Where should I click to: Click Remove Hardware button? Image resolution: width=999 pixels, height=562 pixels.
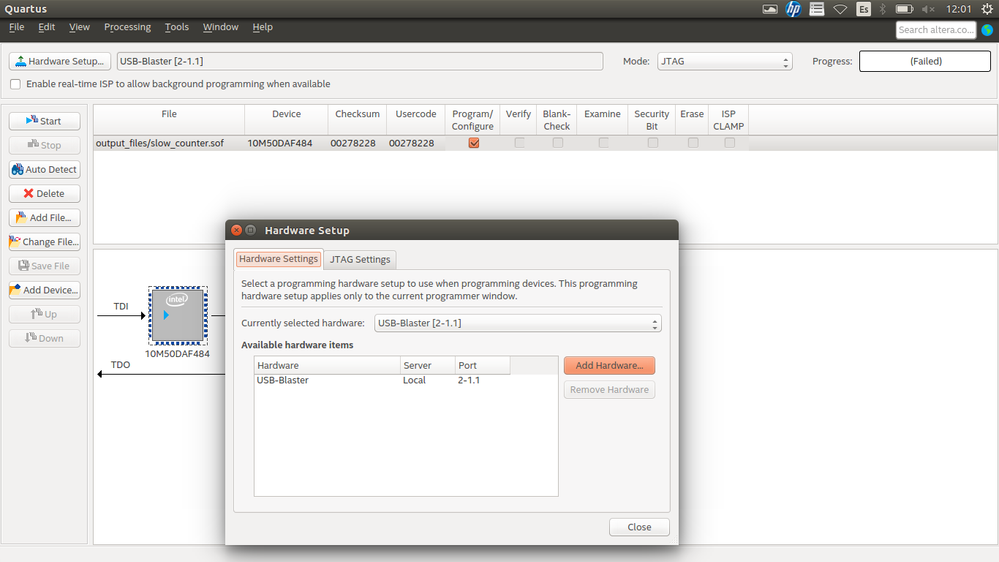pos(609,389)
